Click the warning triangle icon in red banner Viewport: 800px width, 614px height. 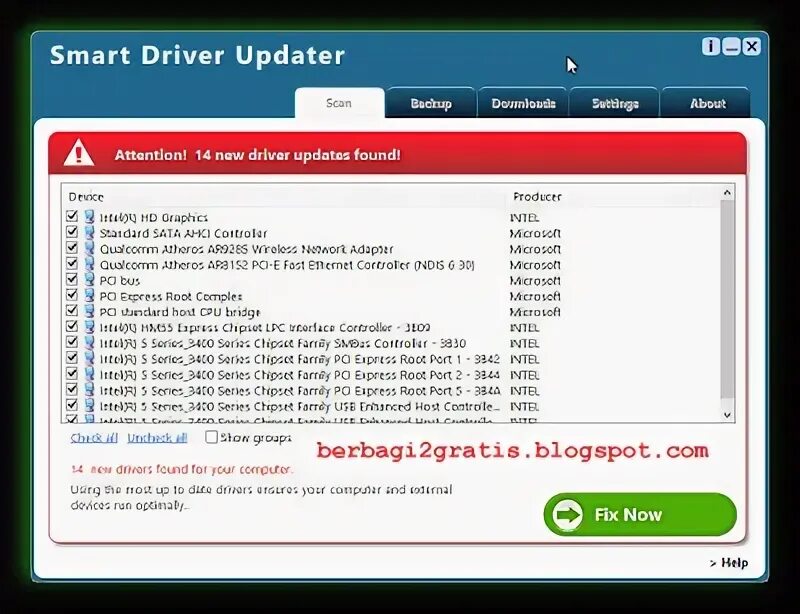(x=79, y=153)
